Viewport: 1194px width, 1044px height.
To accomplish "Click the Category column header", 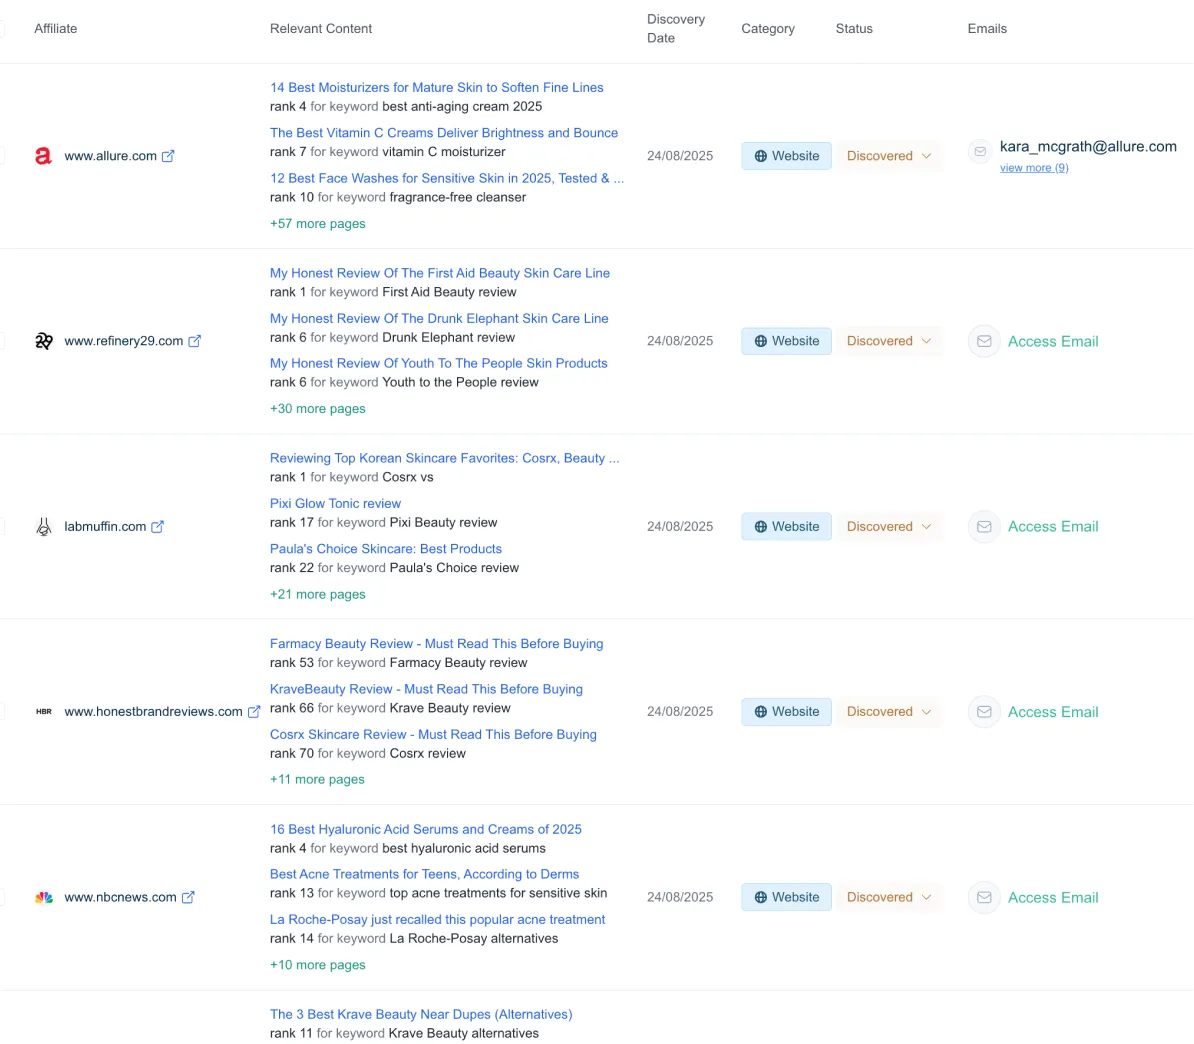I will 768,28.
